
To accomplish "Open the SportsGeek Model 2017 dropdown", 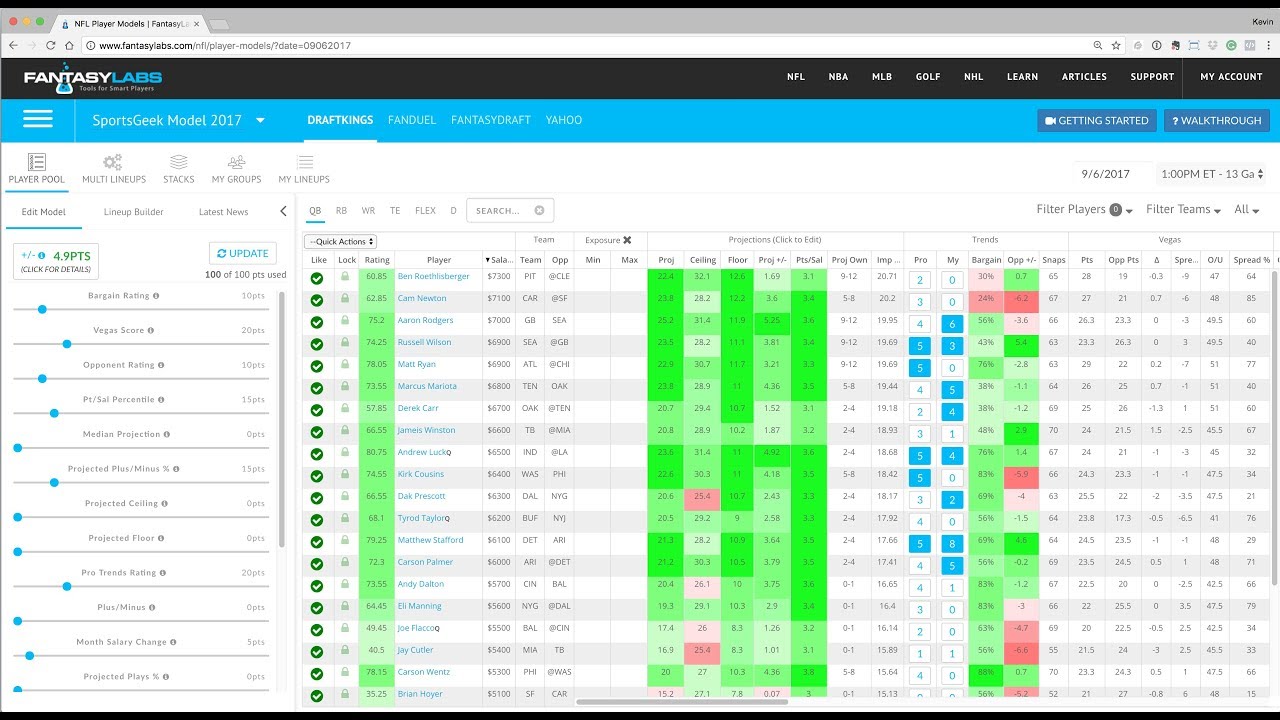I will pos(179,120).
